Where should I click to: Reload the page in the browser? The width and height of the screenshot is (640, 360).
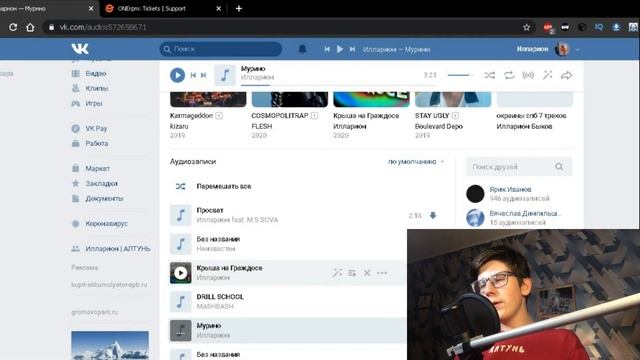13,27
